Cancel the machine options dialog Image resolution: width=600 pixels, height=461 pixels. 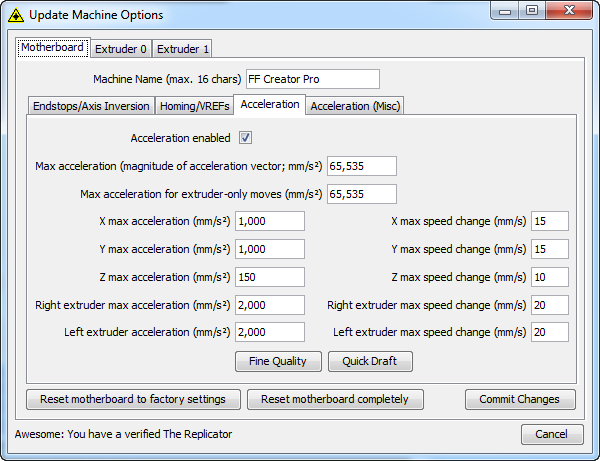[551, 434]
